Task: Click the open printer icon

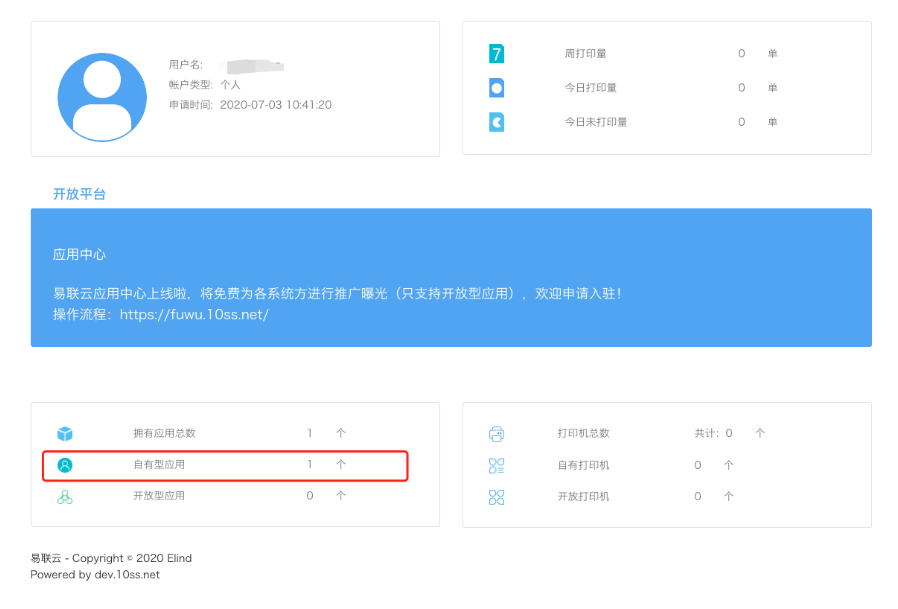Action: point(496,497)
